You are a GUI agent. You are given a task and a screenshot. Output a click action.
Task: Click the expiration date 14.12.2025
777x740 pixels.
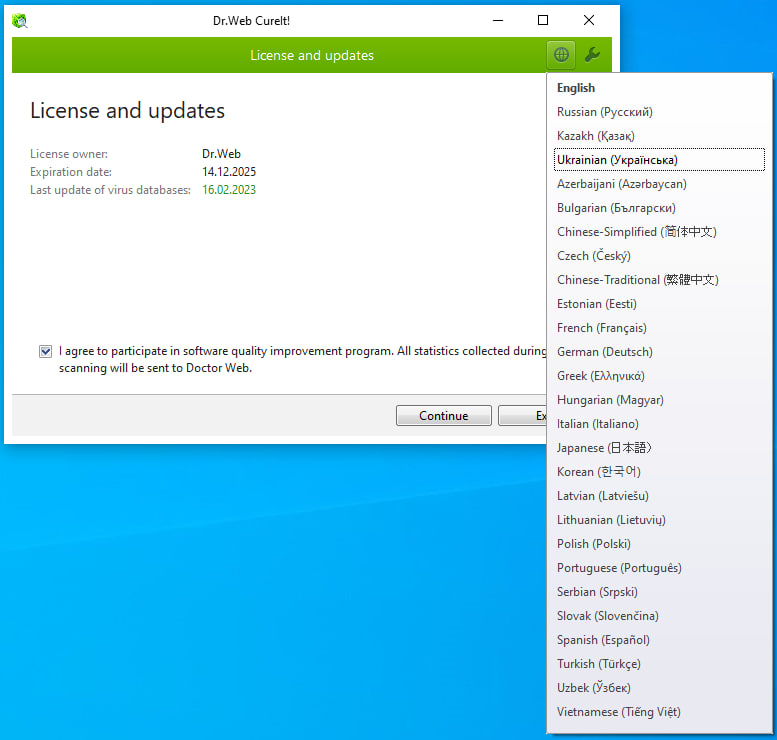(x=229, y=172)
